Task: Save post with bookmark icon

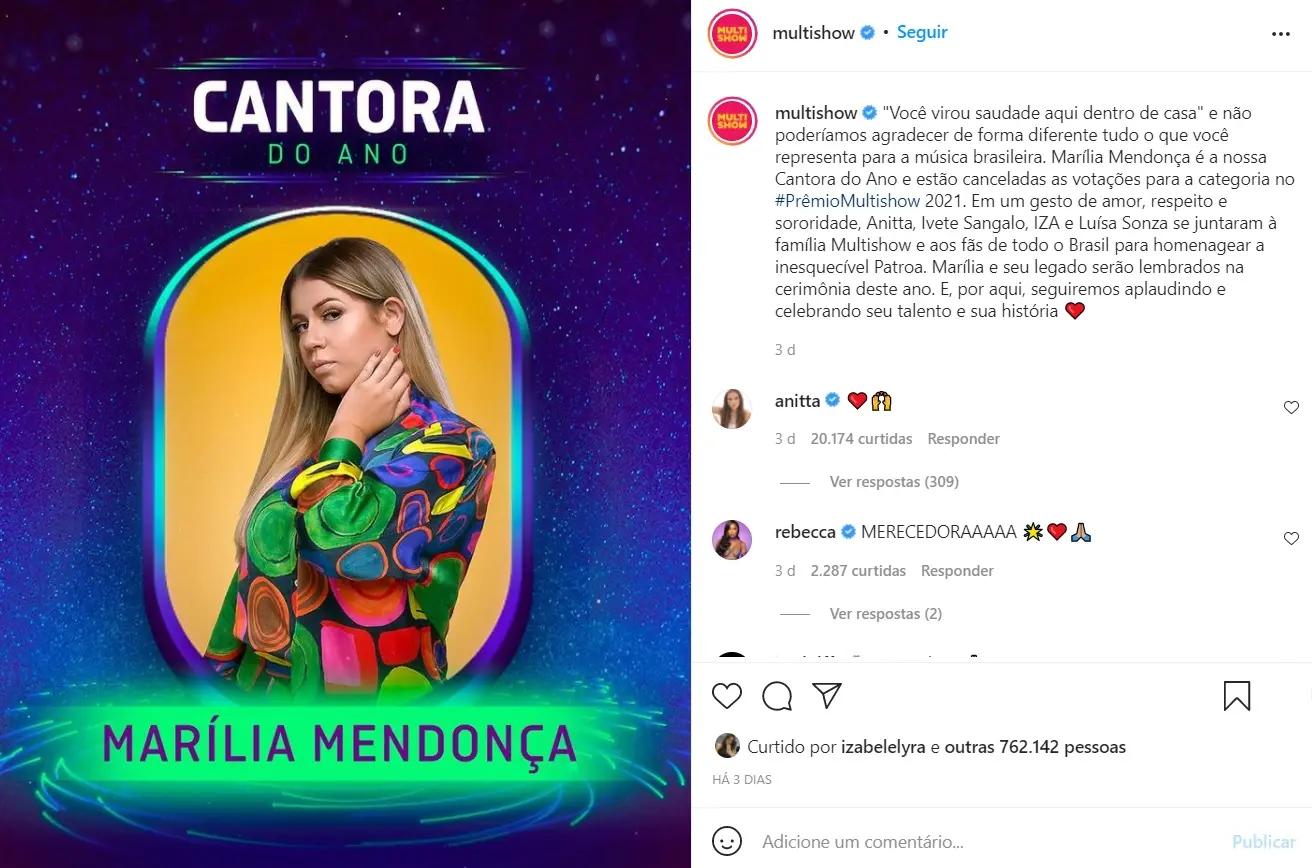Action: 1237,696
